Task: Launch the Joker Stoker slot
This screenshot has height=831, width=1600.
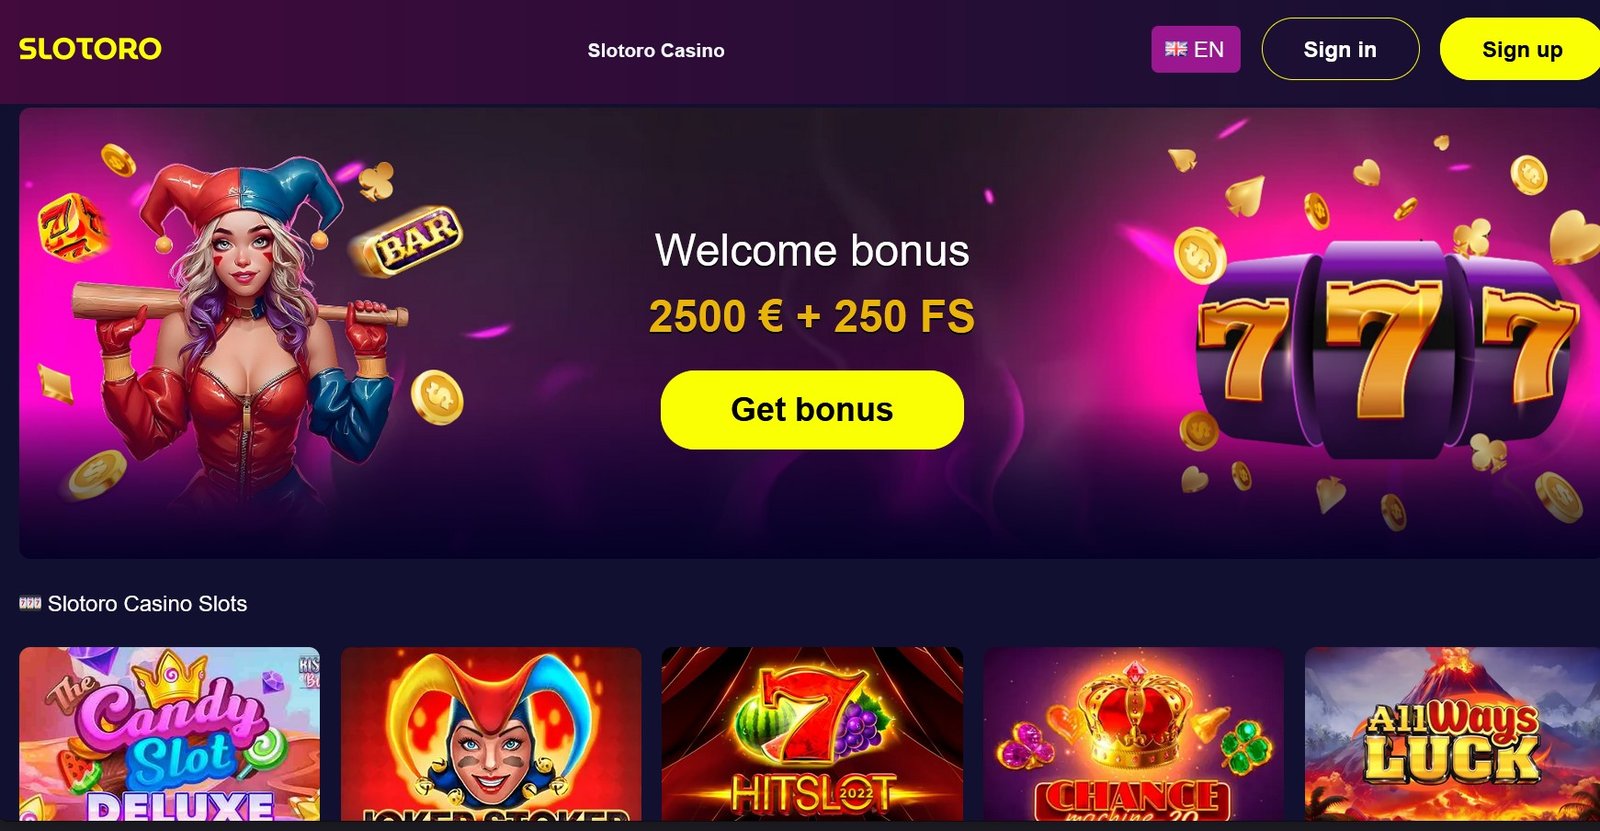Action: (491, 734)
